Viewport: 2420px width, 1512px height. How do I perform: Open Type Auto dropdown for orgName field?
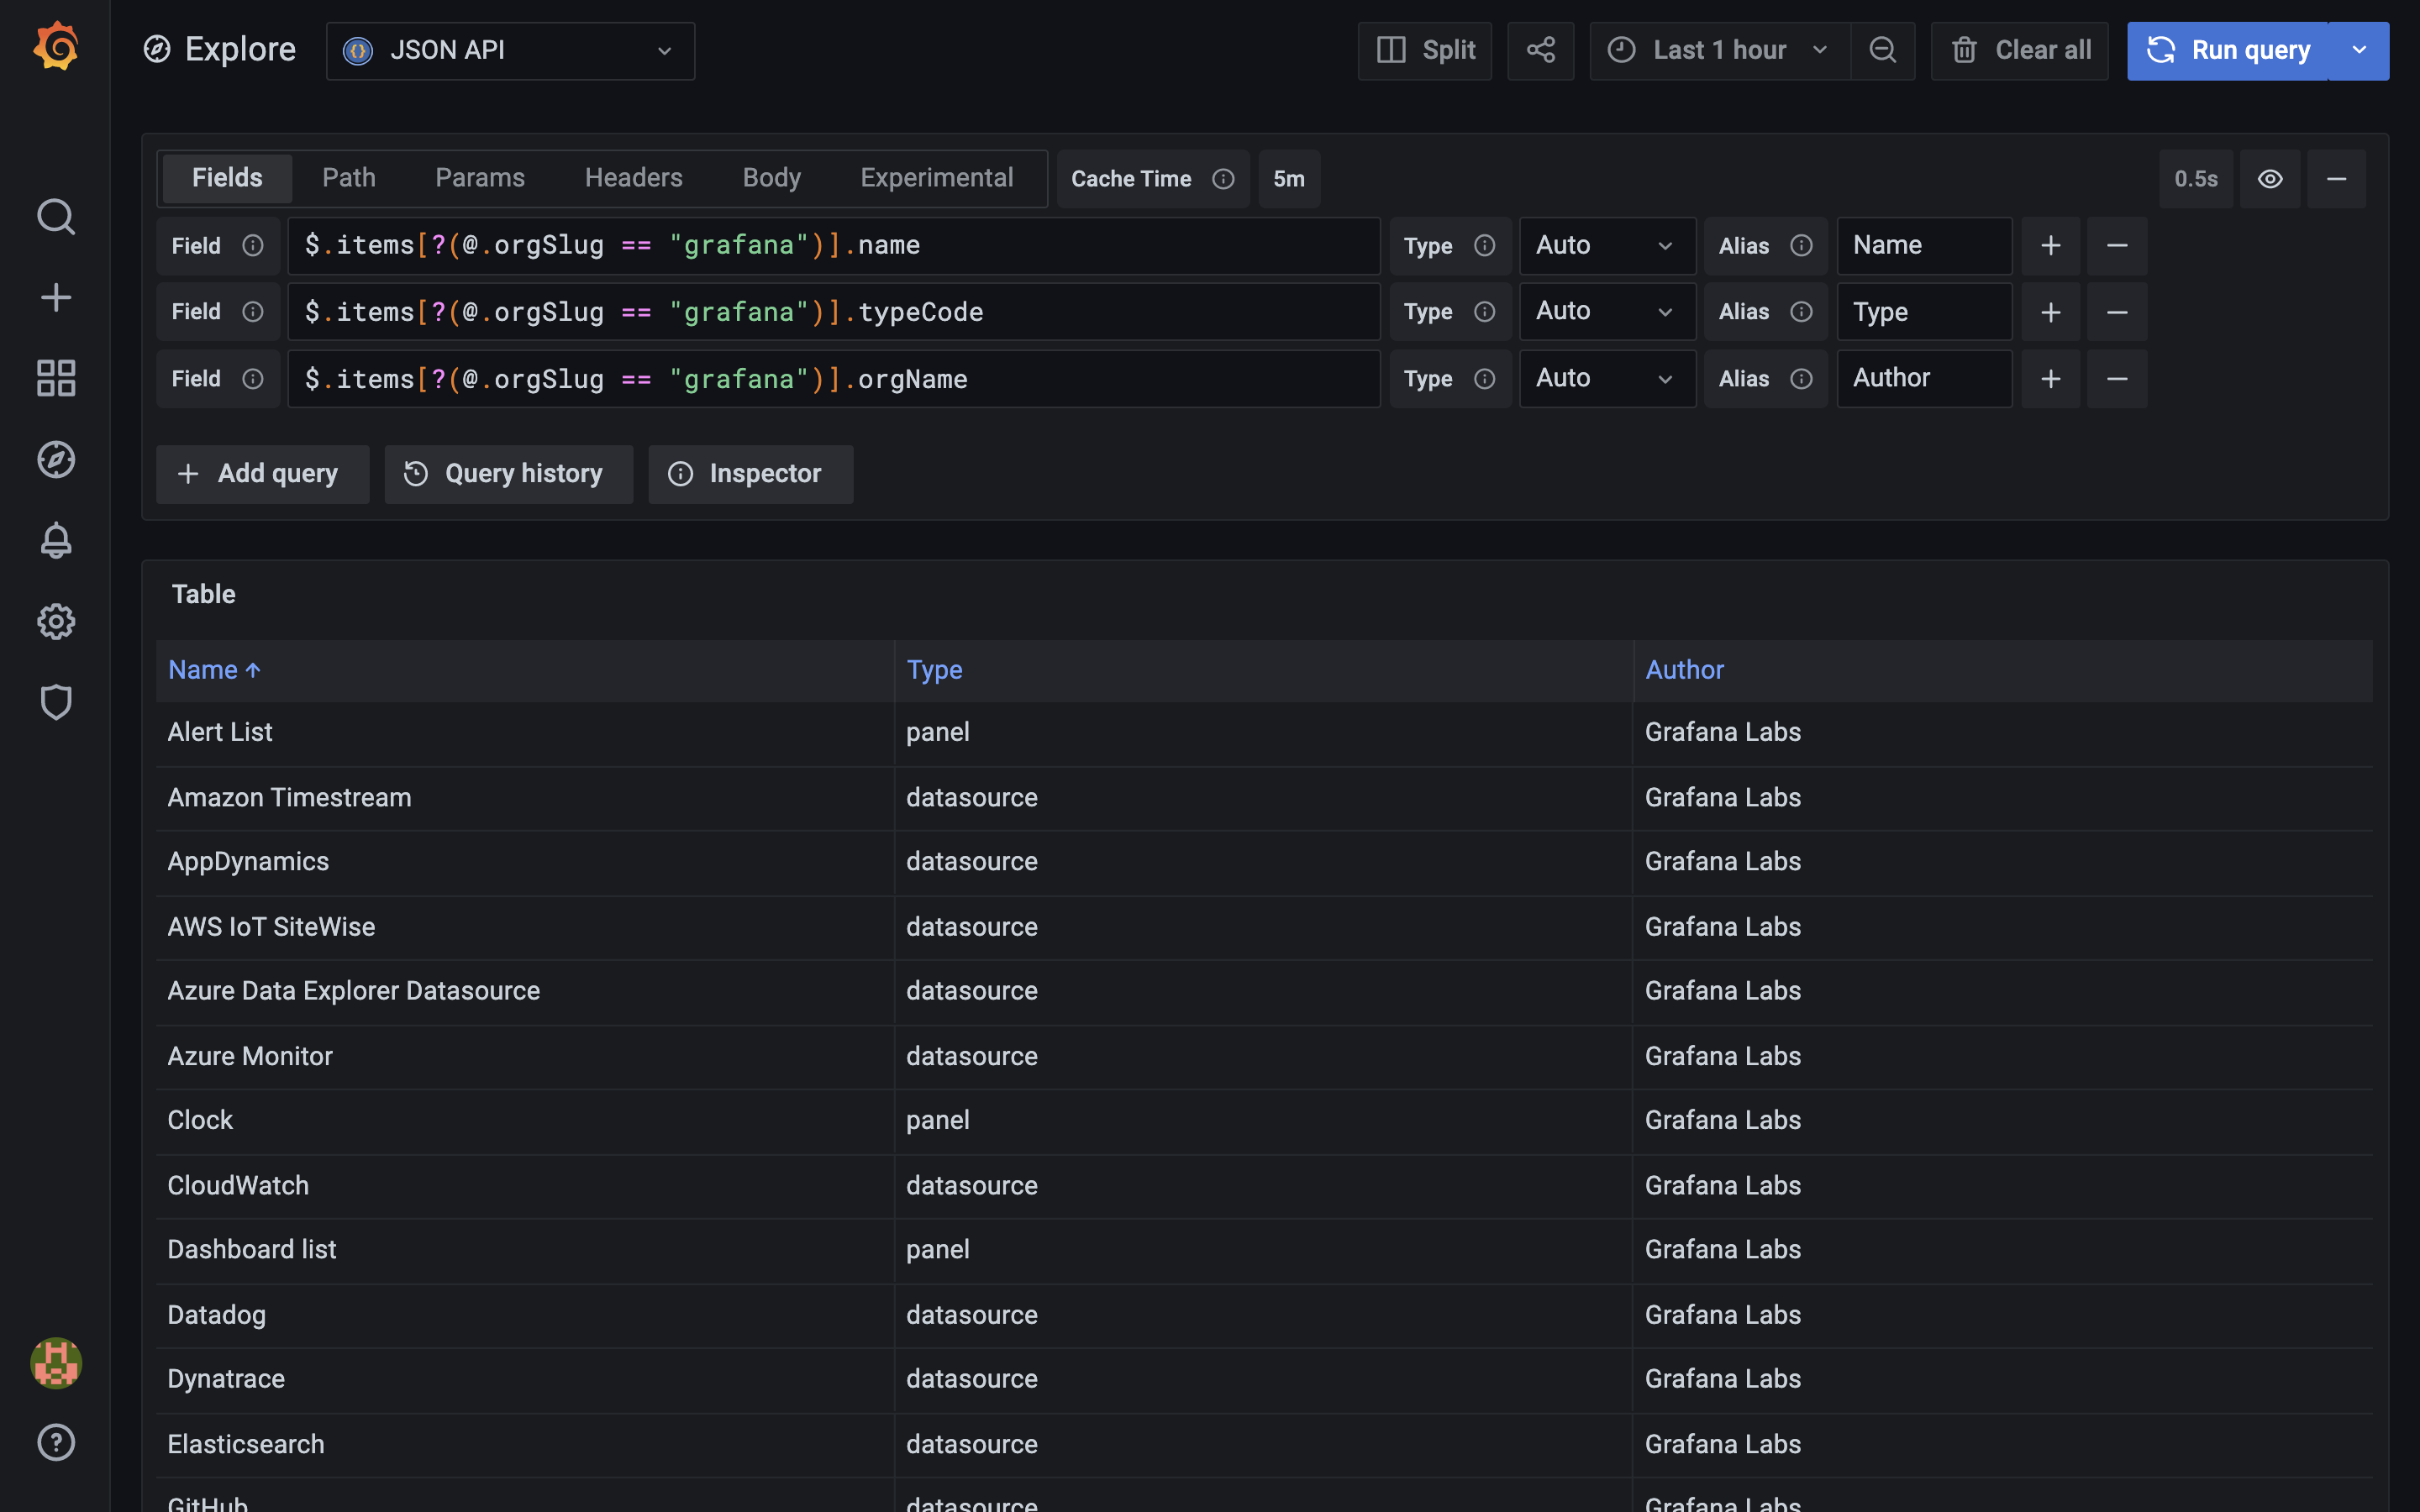point(1606,379)
